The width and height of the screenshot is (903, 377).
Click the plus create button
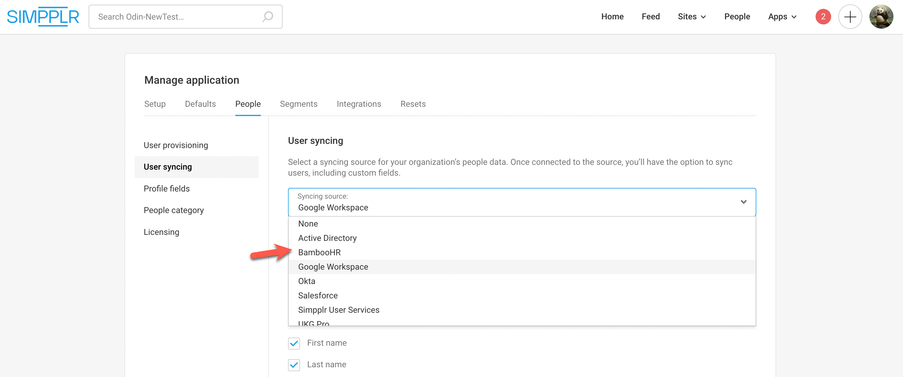850,17
